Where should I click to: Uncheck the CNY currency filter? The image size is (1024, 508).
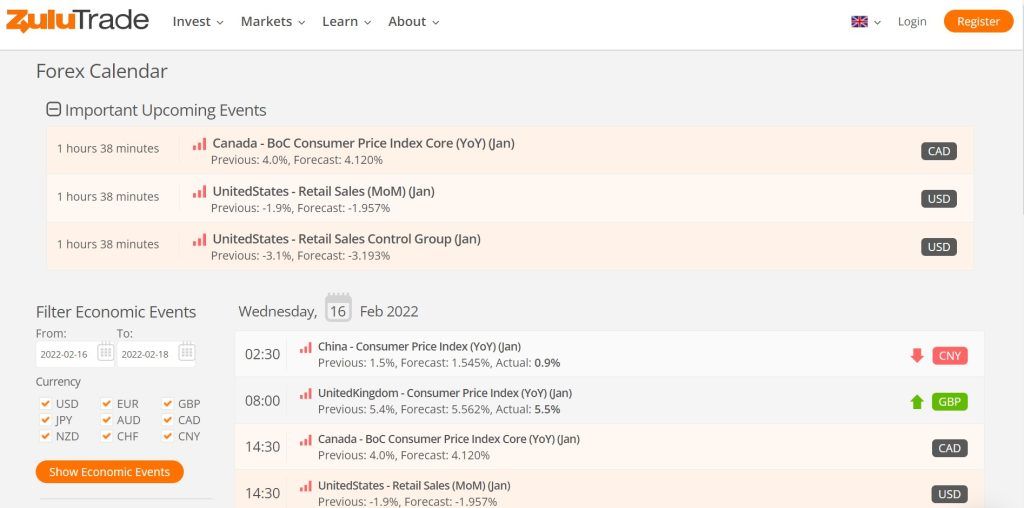coord(168,436)
